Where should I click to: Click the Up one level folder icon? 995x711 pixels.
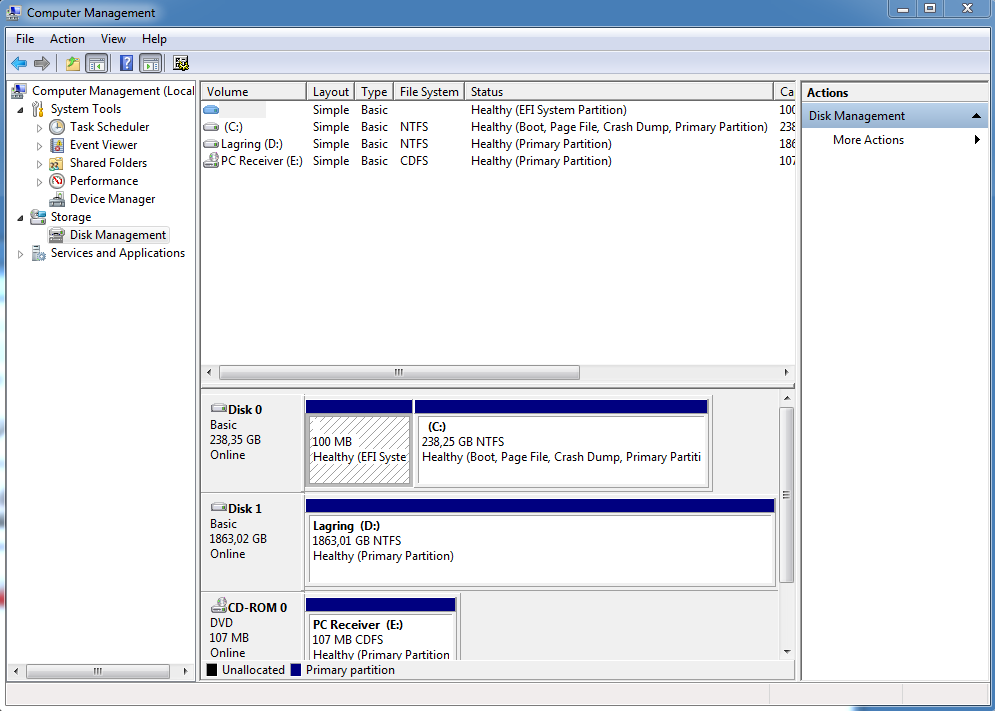[73, 63]
